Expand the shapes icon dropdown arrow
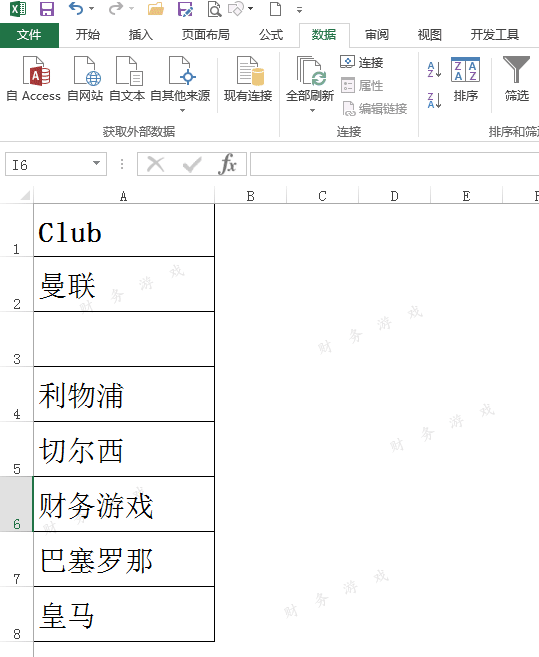The image size is (539, 657). (x=251, y=9)
